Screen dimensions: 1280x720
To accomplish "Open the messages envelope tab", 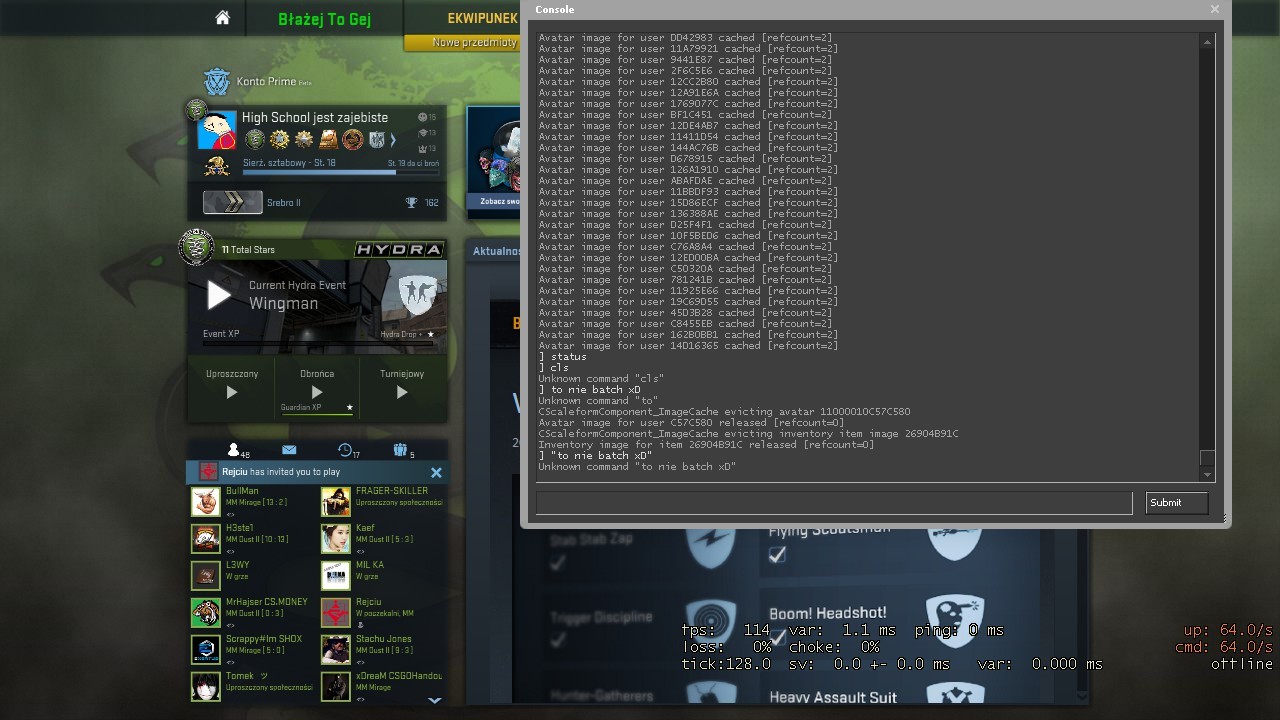I will [289, 450].
